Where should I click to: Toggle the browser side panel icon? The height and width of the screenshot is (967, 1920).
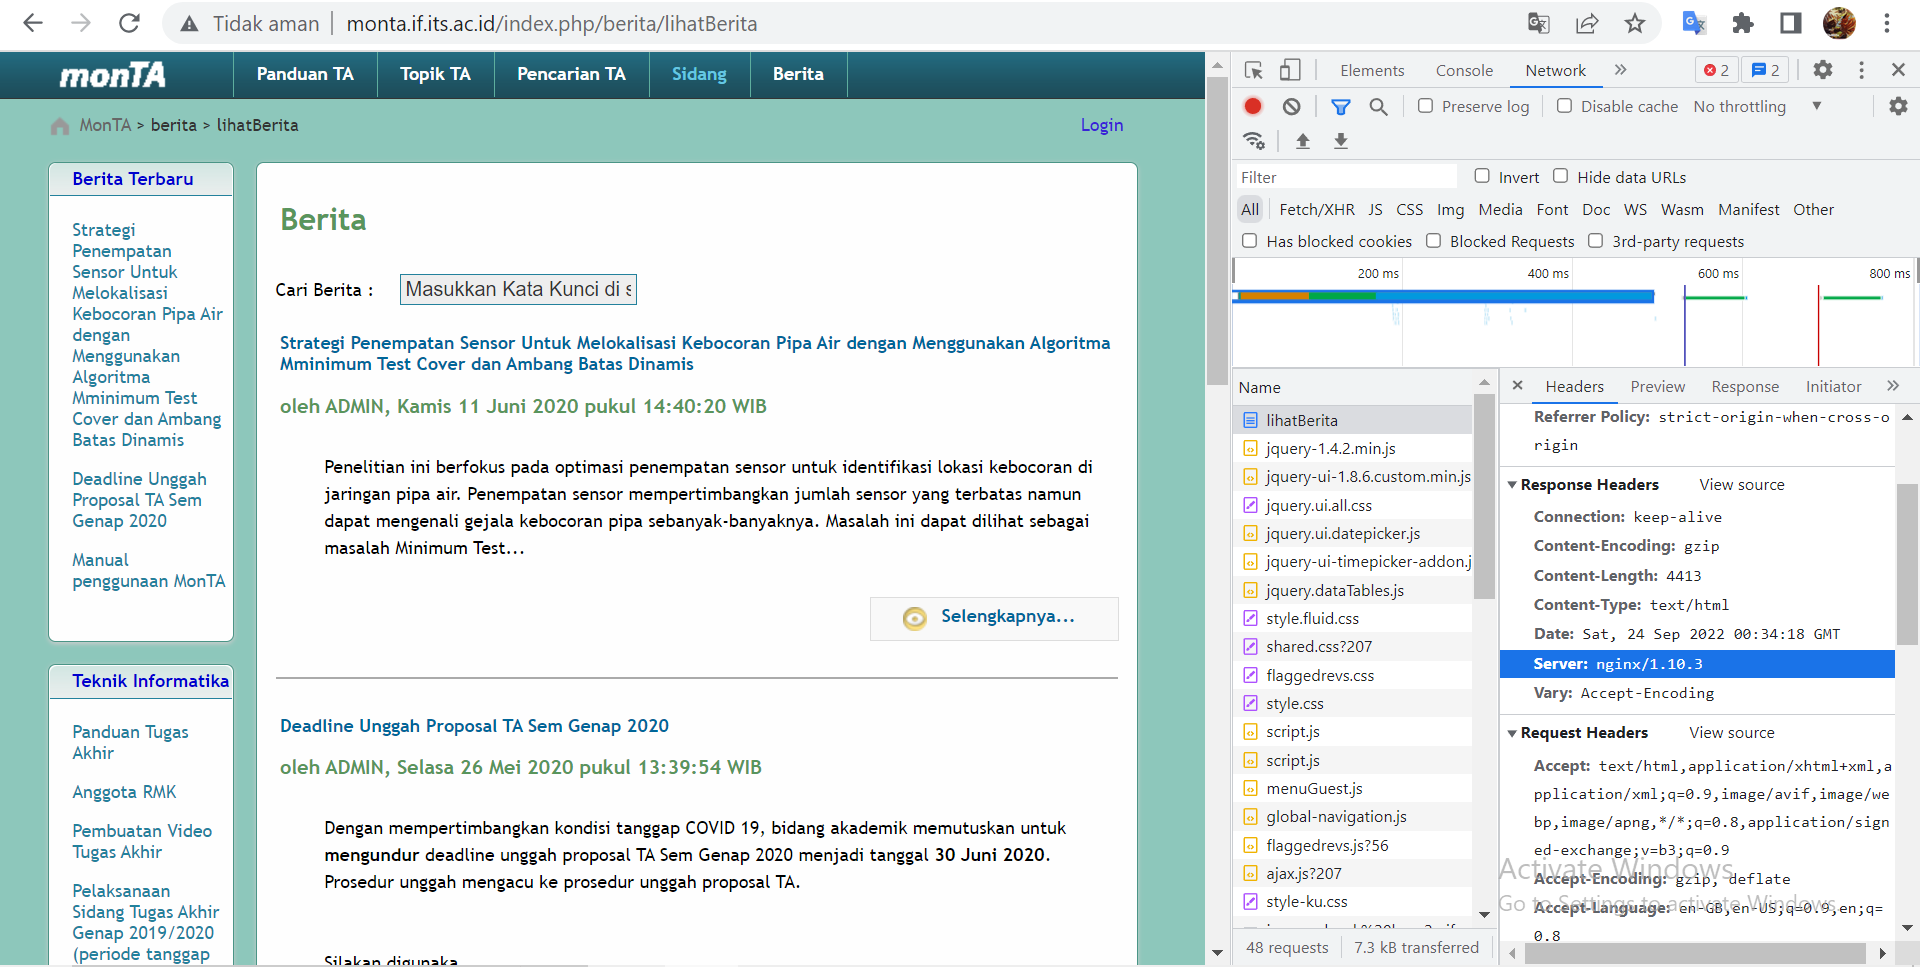click(x=1791, y=23)
